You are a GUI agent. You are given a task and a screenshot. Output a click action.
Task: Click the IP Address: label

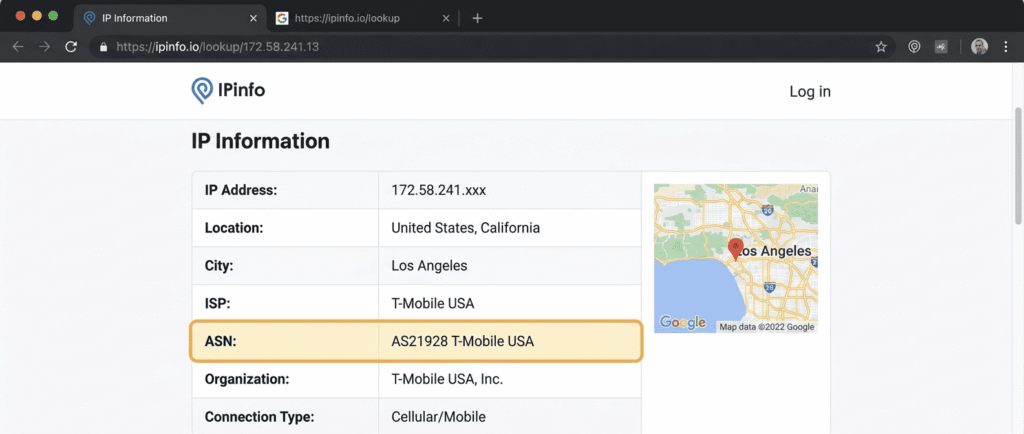click(x=241, y=191)
